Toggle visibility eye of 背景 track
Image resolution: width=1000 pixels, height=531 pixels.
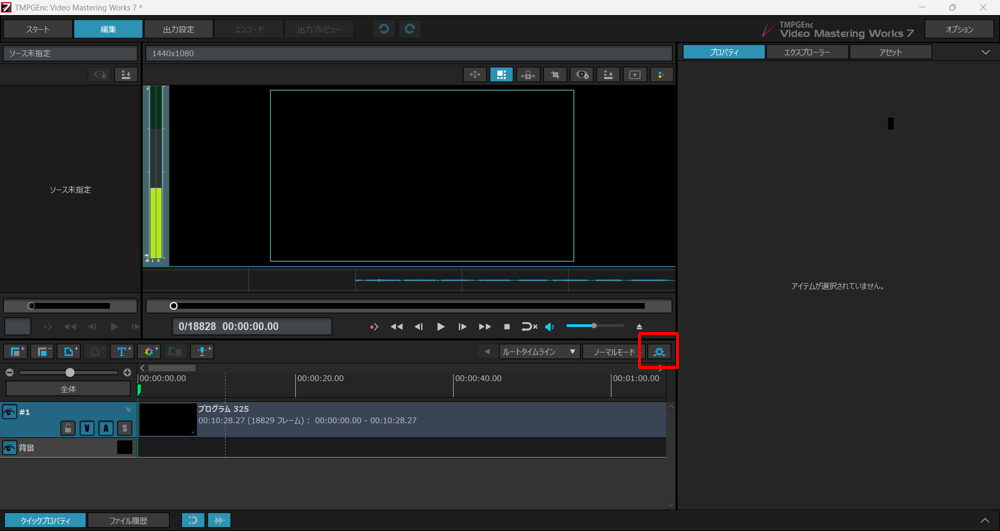(x=10, y=448)
